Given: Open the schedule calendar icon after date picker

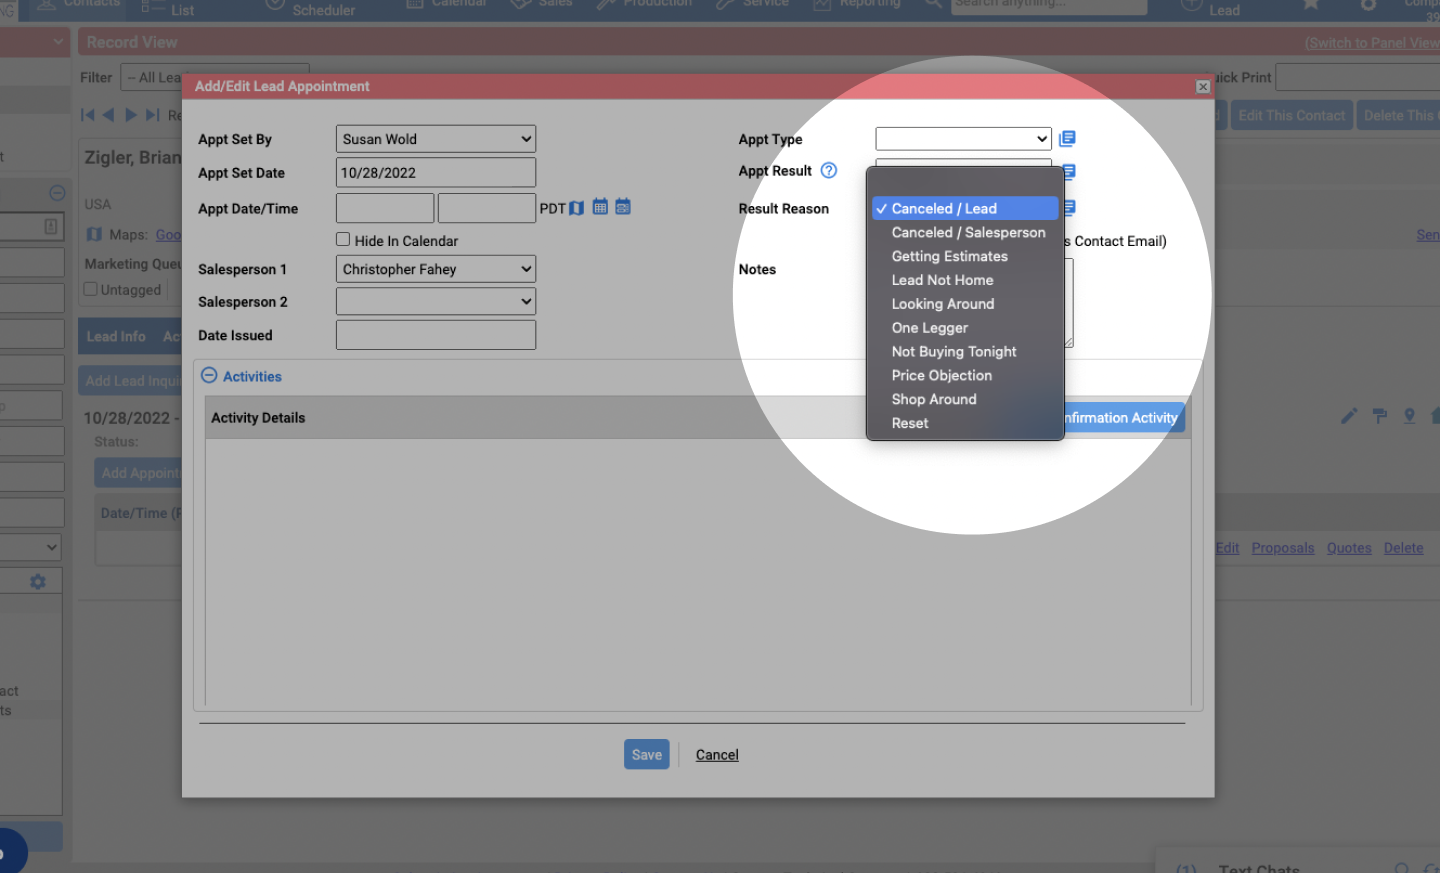Looking at the screenshot, I should pyautogui.click(x=623, y=207).
